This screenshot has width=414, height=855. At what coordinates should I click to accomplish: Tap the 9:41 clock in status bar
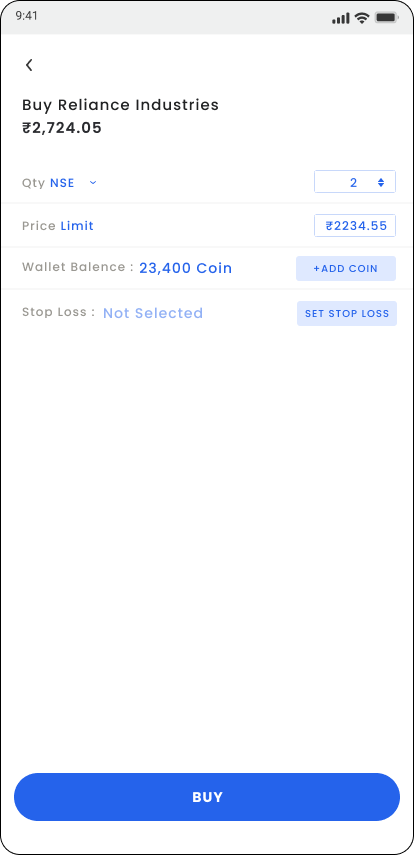coord(26,16)
